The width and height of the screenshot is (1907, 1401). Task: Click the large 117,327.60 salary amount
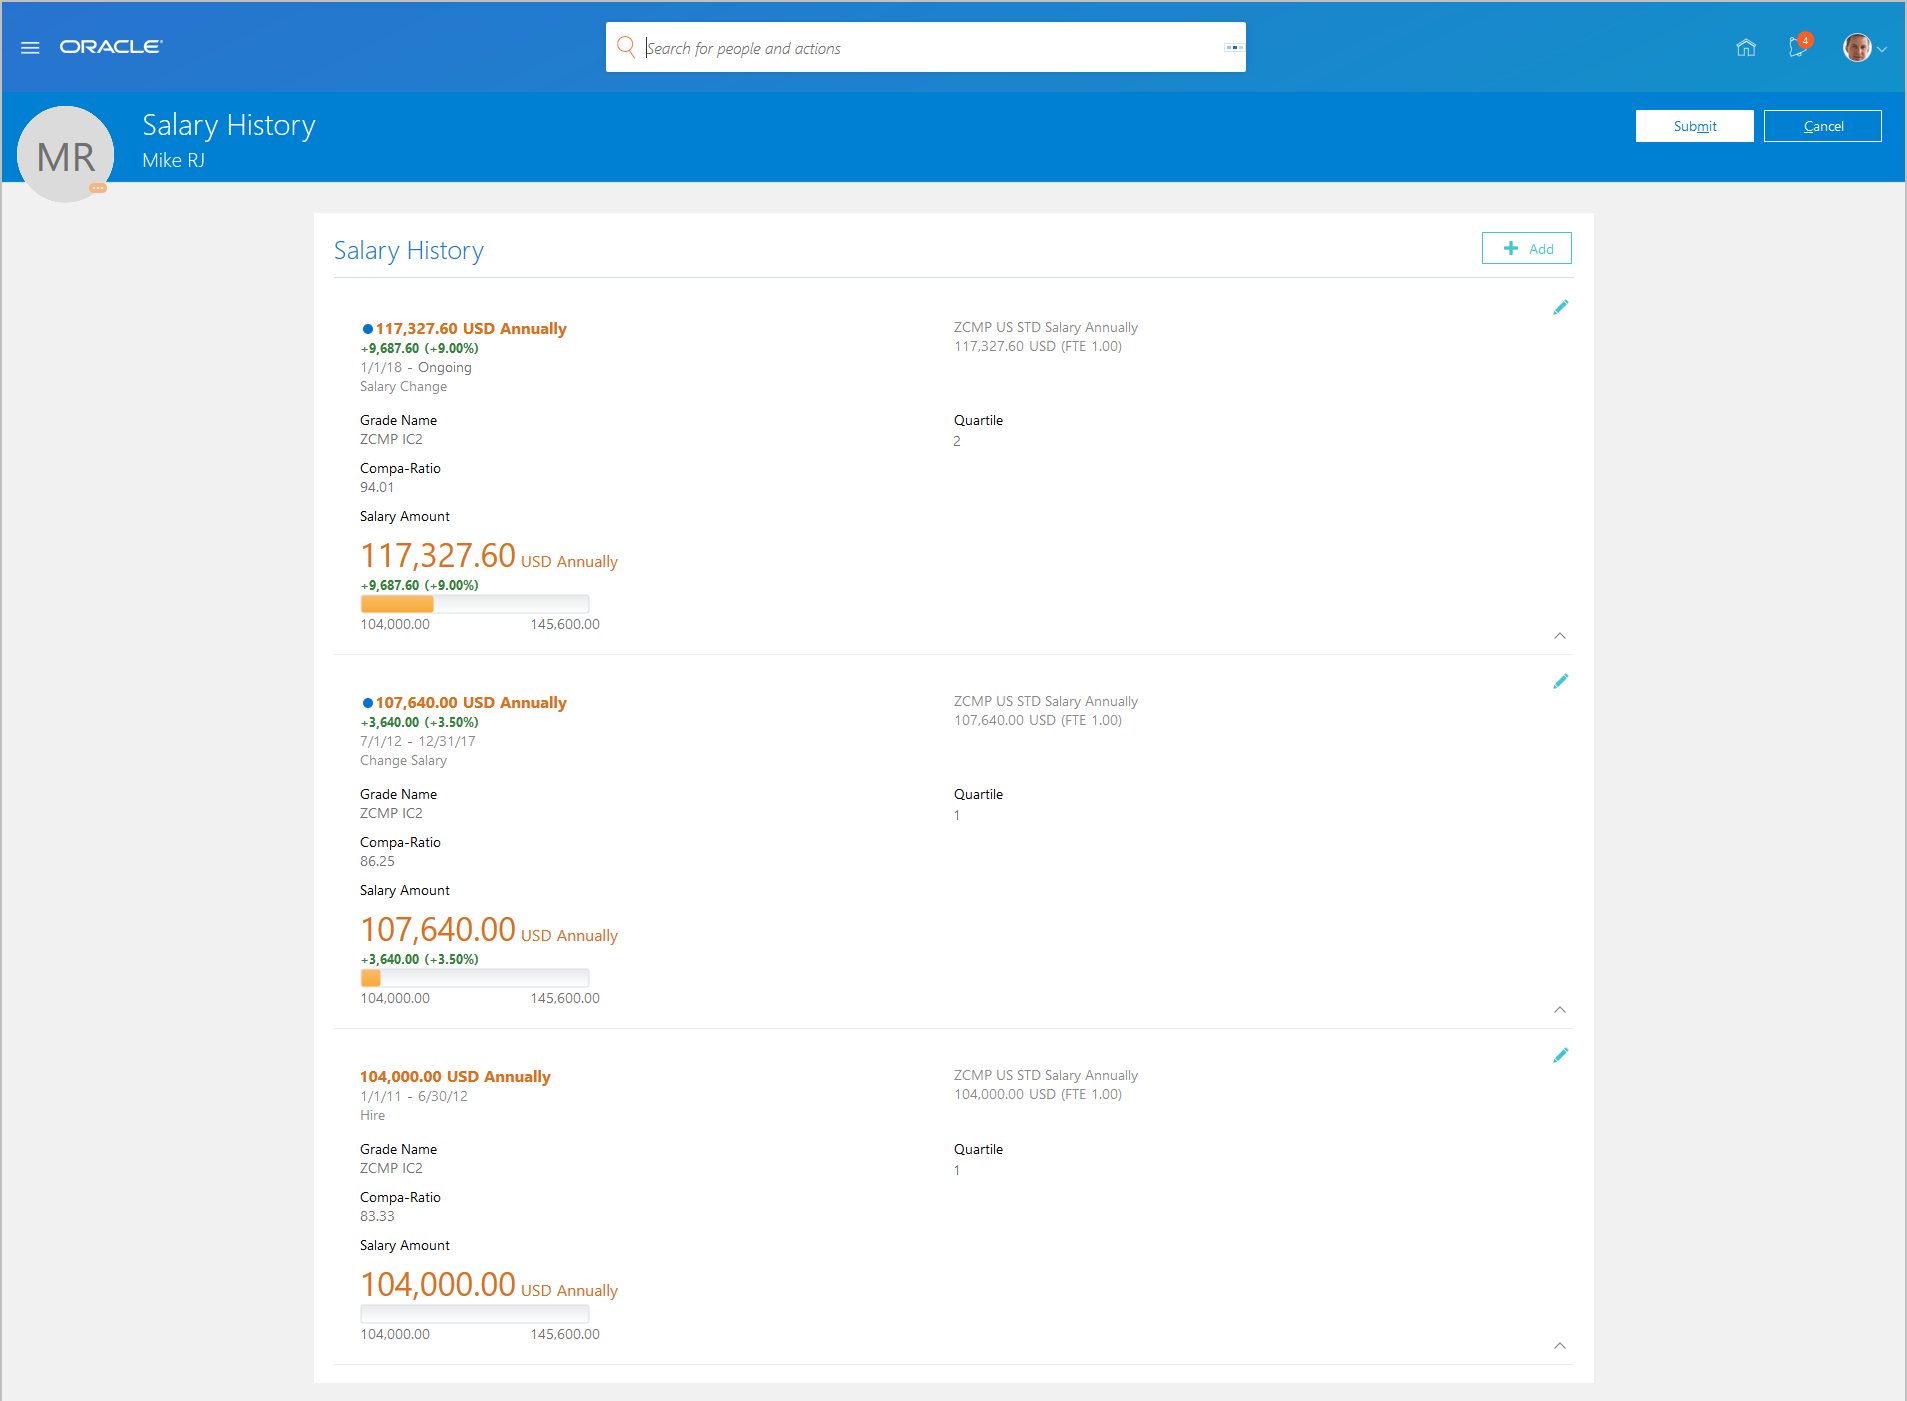click(x=438, y=555)
